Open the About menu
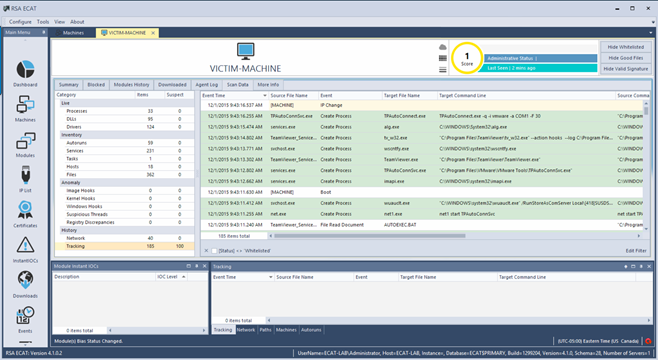The width and height of the screenshot is (658, 360). pos(77,22)
